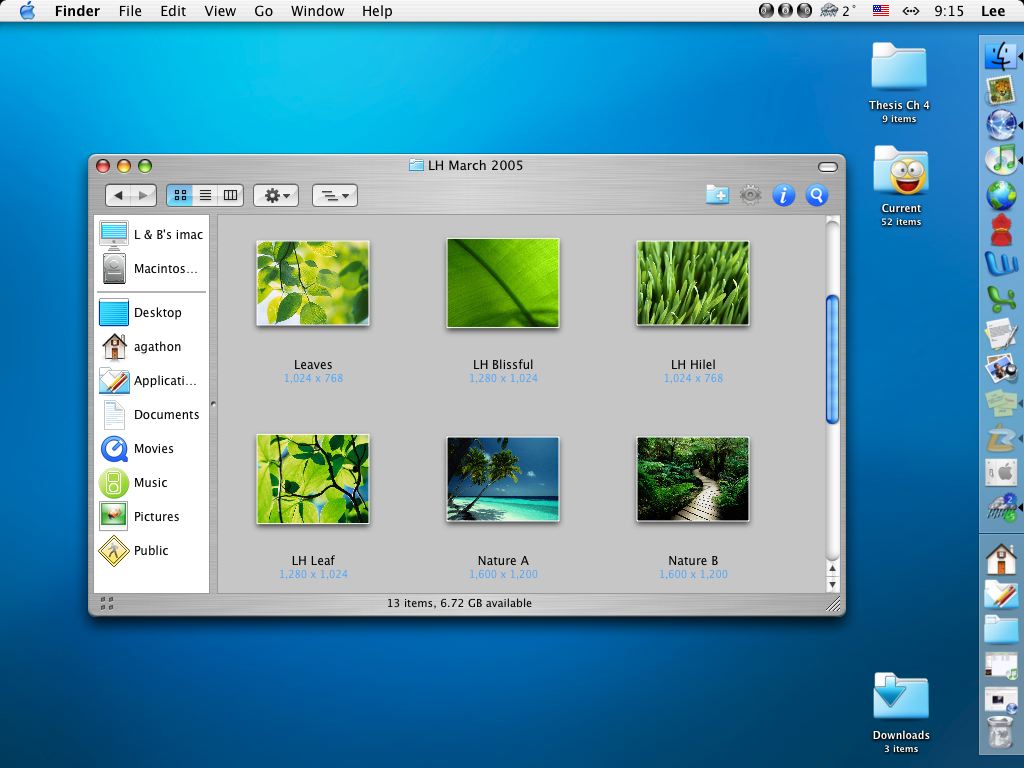The image size is (1024, 768).
Task: Select icon view mode
Action: coord(180,195)
